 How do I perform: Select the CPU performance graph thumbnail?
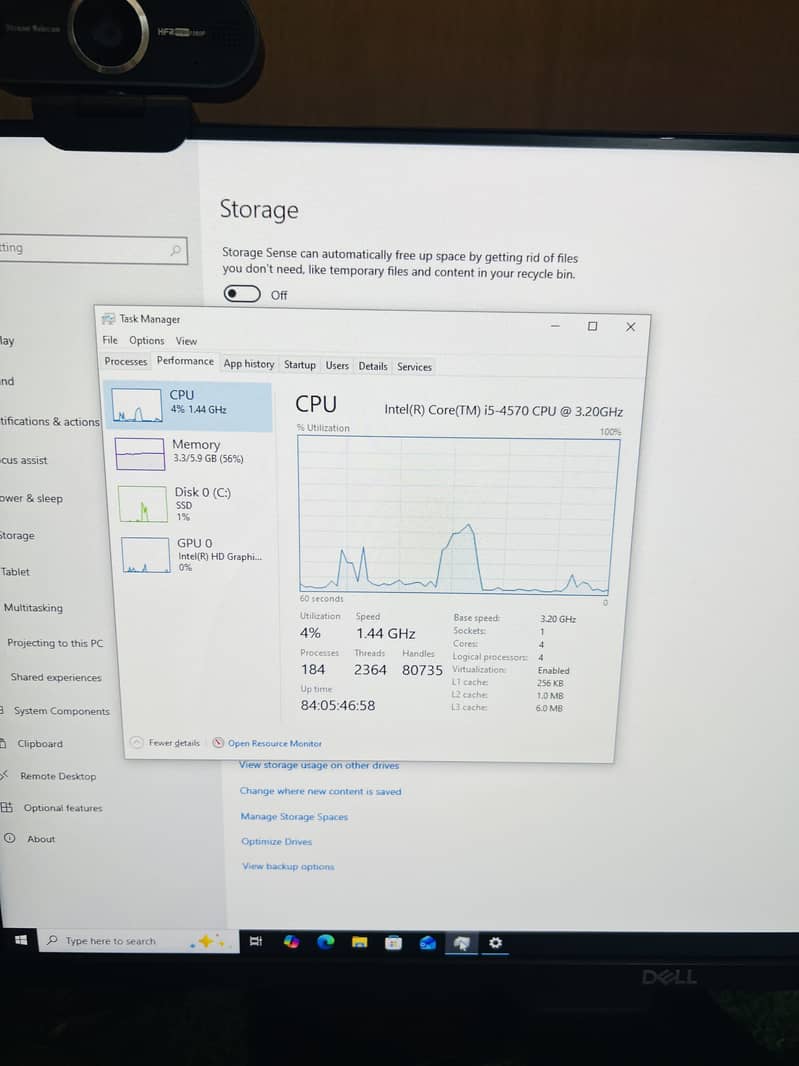[x=137, y=405]
